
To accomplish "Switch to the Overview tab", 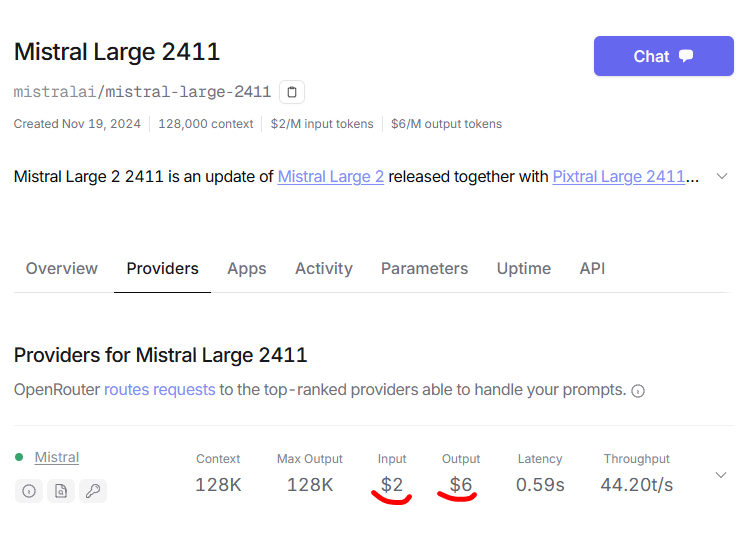I will 62,268.
